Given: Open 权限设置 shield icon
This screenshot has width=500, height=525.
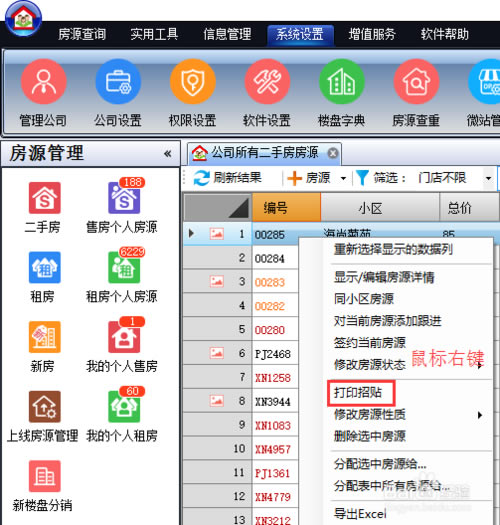Looking at the screenshot, I should click(x=193, y=81).
